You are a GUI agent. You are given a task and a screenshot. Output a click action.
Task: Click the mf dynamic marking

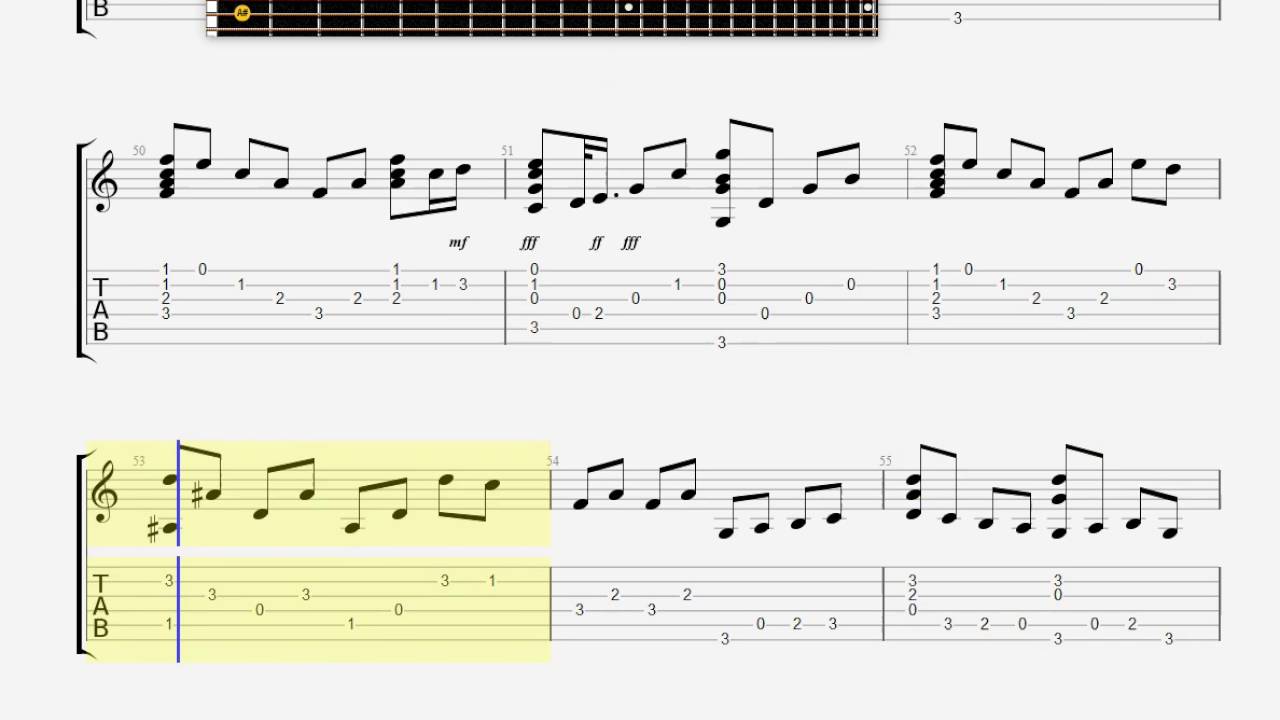pyautogui.click(x=458, y=243)
